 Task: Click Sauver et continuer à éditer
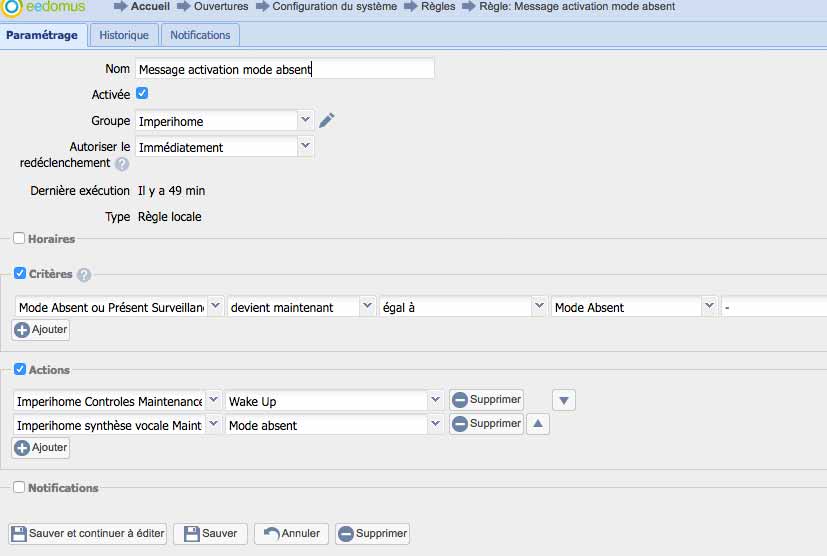pos(88,534)
